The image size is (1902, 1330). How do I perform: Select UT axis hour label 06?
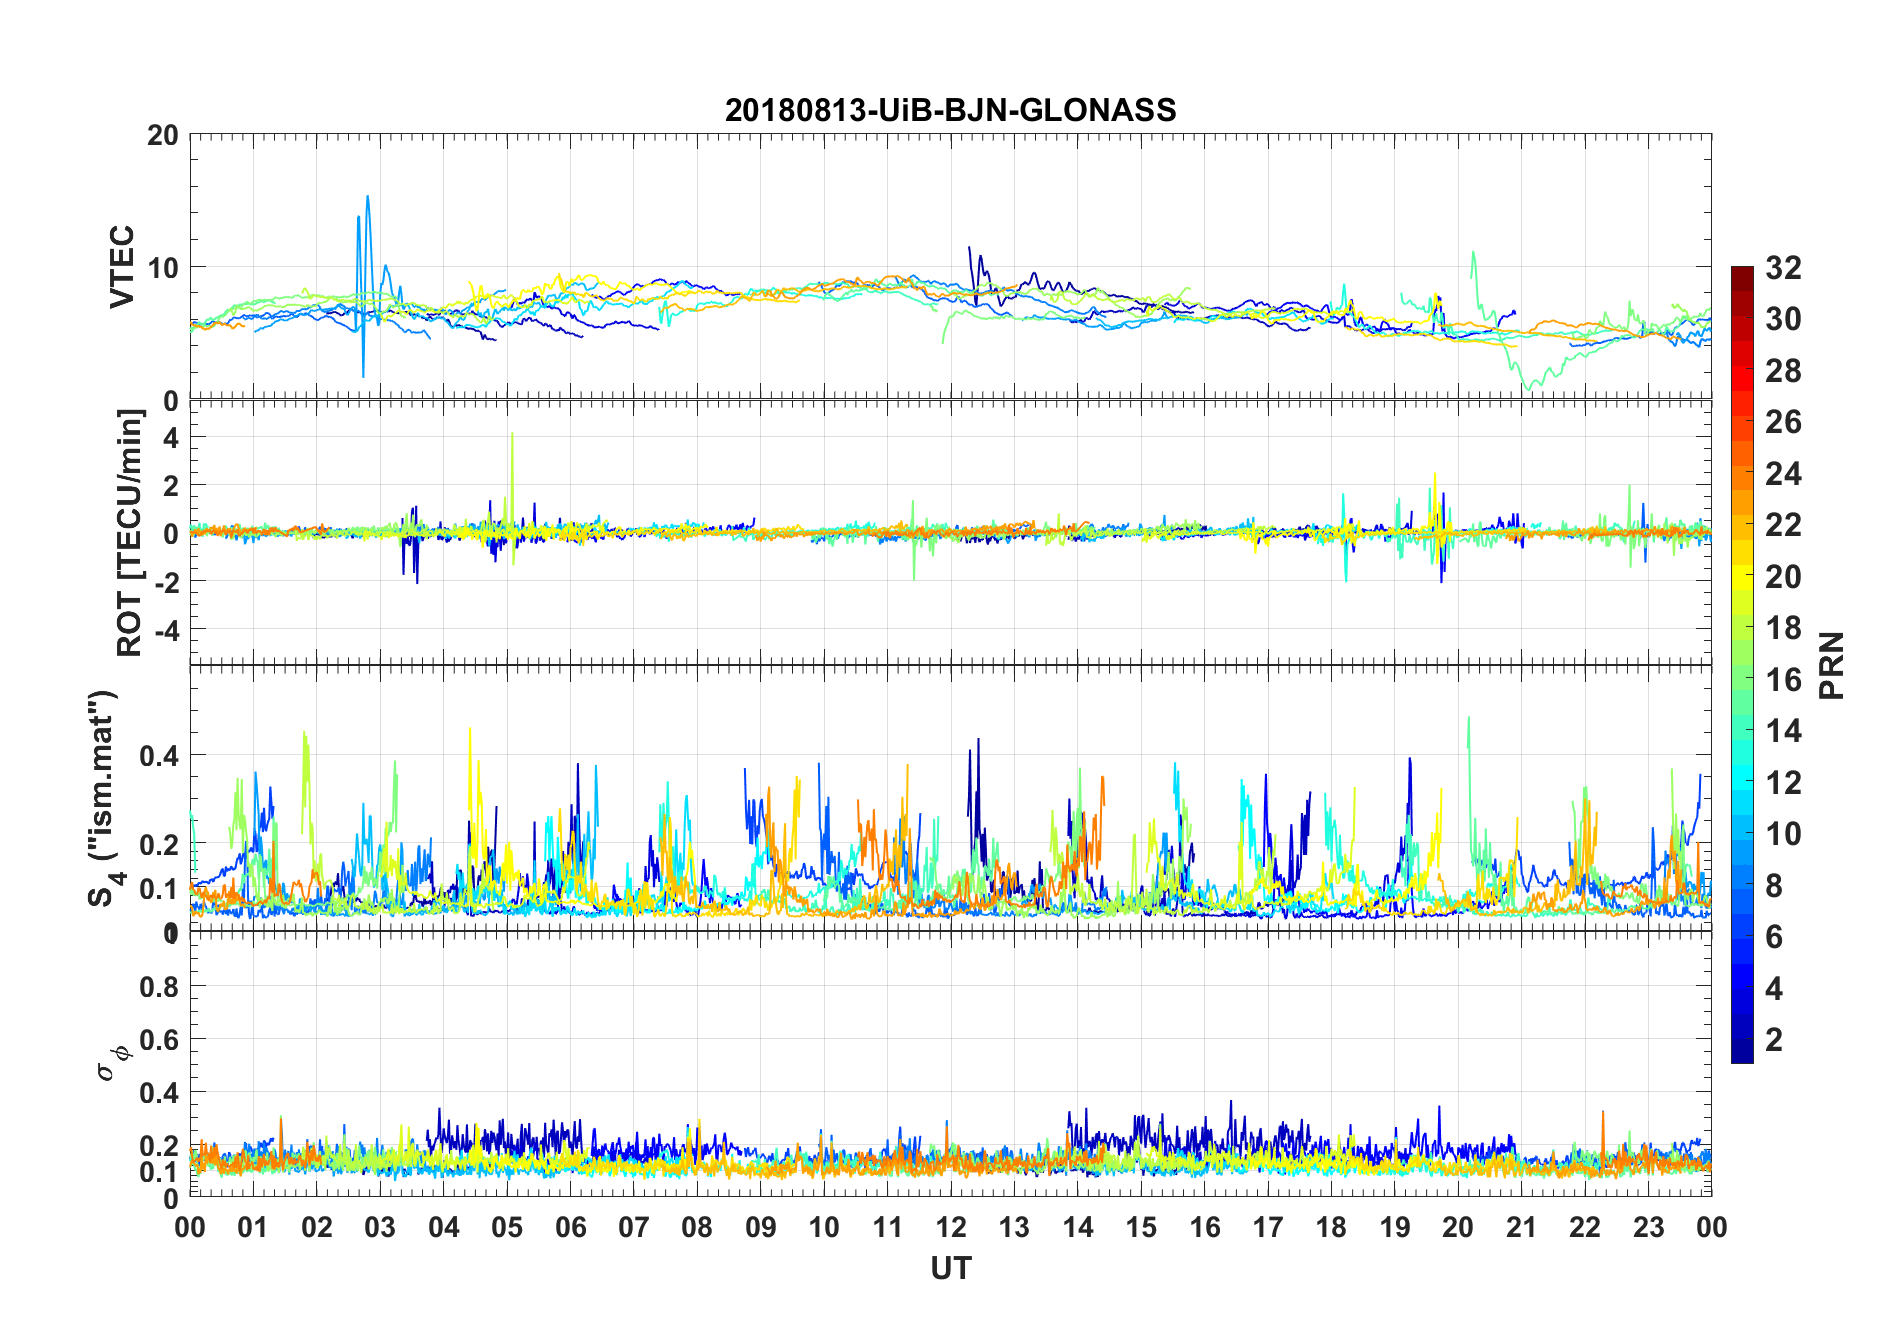tap(570, 1227)
